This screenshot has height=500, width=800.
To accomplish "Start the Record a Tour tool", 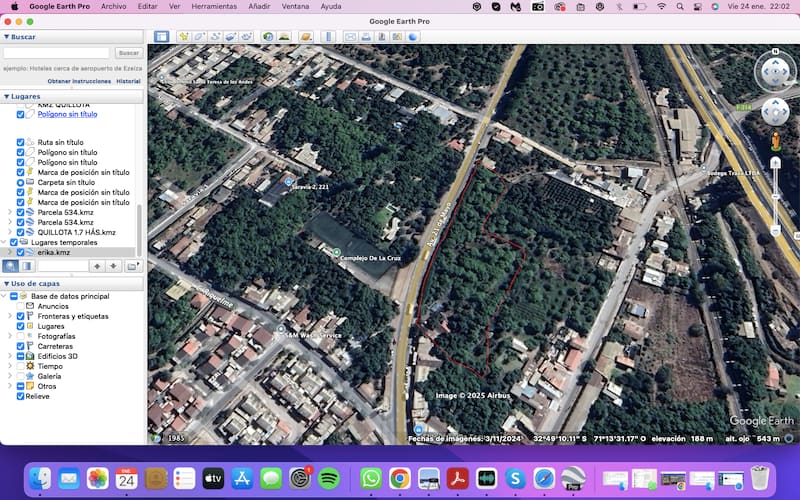I will tap(247, 37).
